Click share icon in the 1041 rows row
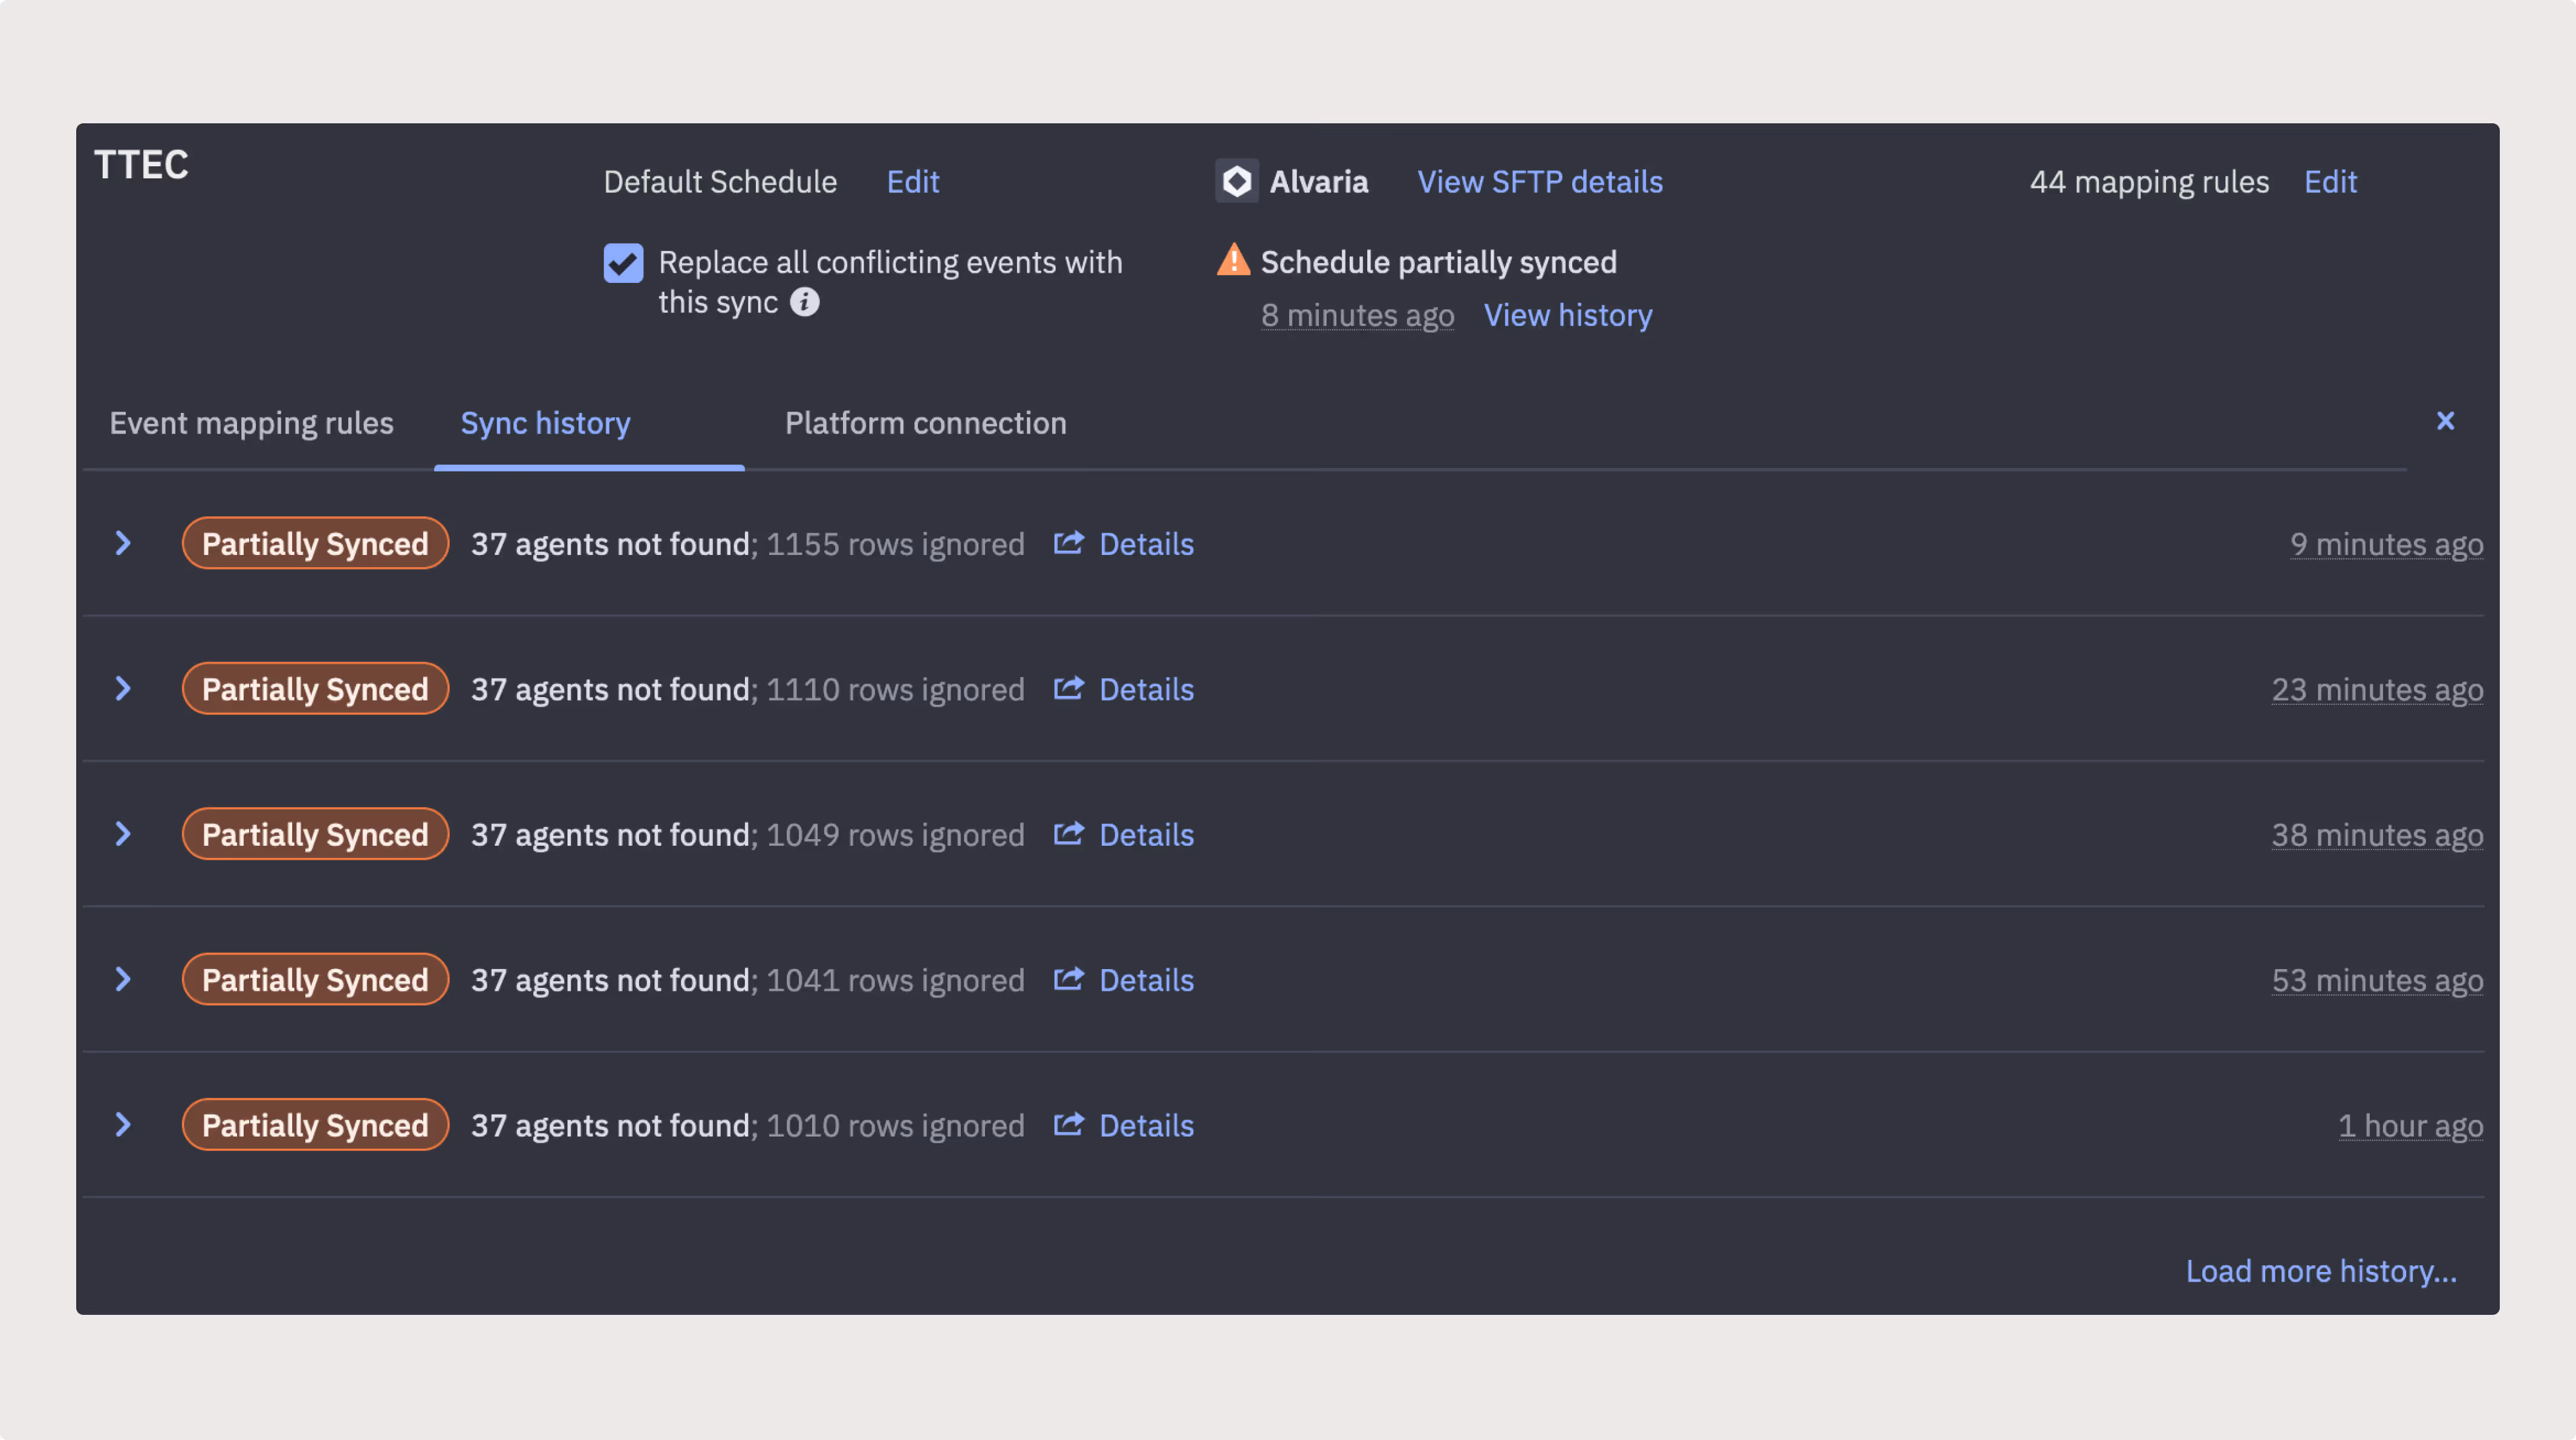The height and width of the screenshot is (1440, 2576). click(x=1069, y=979)
